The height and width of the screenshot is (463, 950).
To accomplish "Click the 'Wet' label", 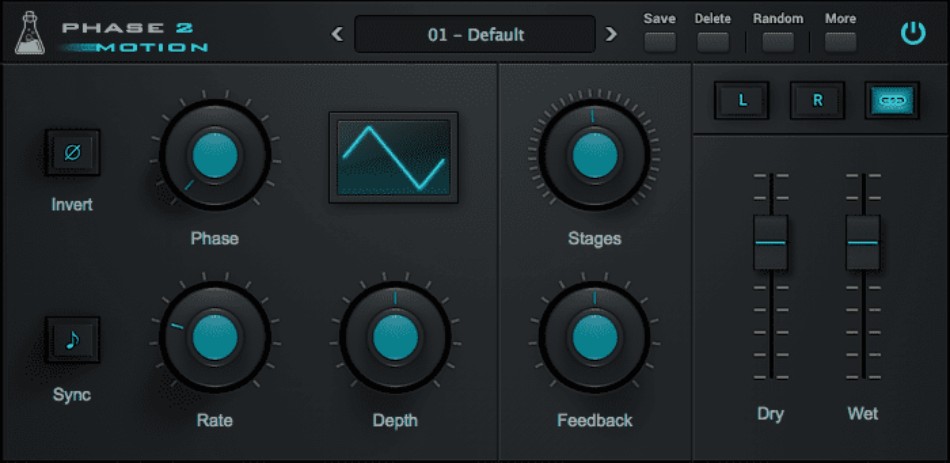I will coord(863,415).
